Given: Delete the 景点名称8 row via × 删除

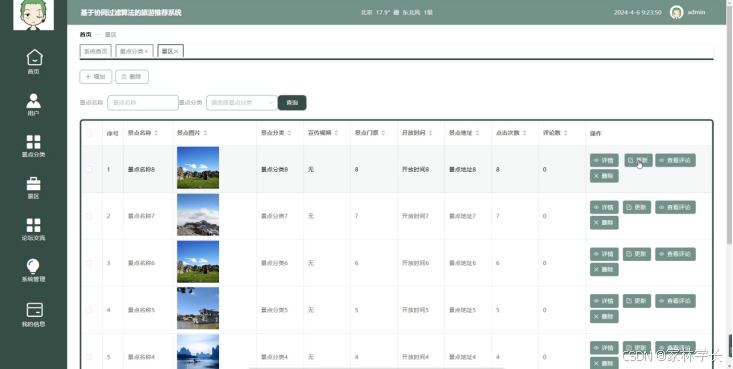Looking at the screenshot, I should (x=604, y=176).
